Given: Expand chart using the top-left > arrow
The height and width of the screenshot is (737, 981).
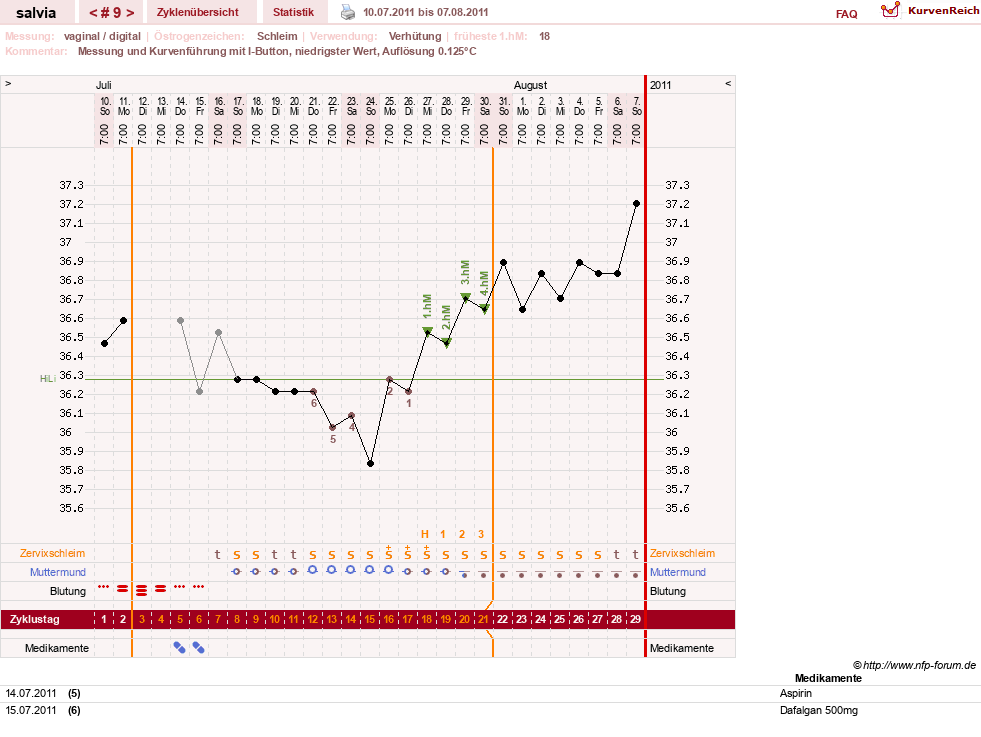Looking at the screenshot, I should tap(8, 83).
